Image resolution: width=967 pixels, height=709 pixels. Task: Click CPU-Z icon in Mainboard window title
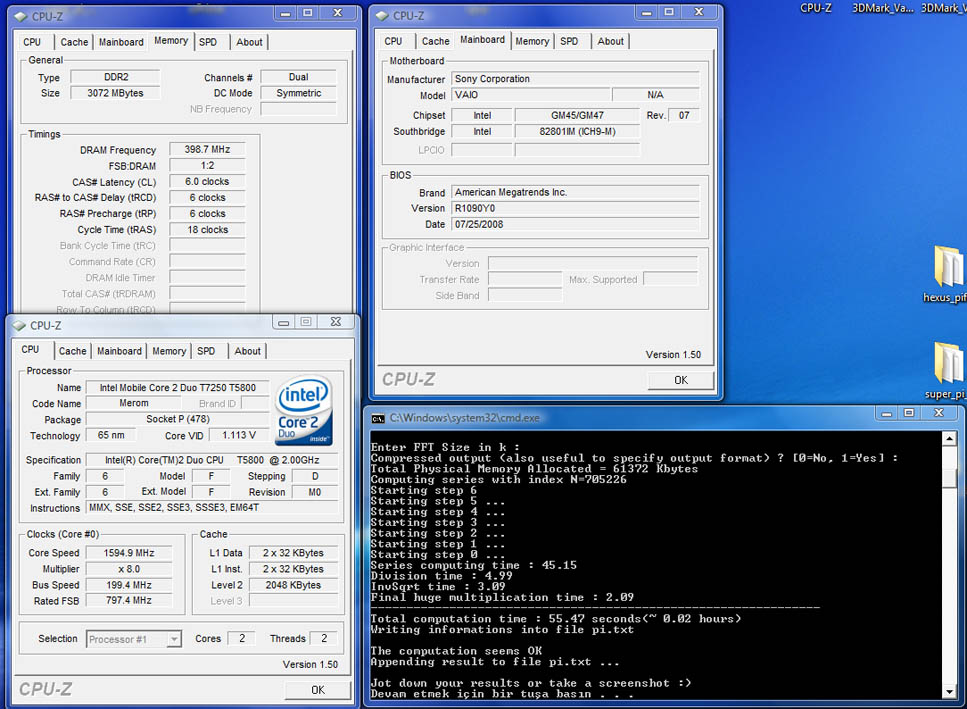coord(382,15)
